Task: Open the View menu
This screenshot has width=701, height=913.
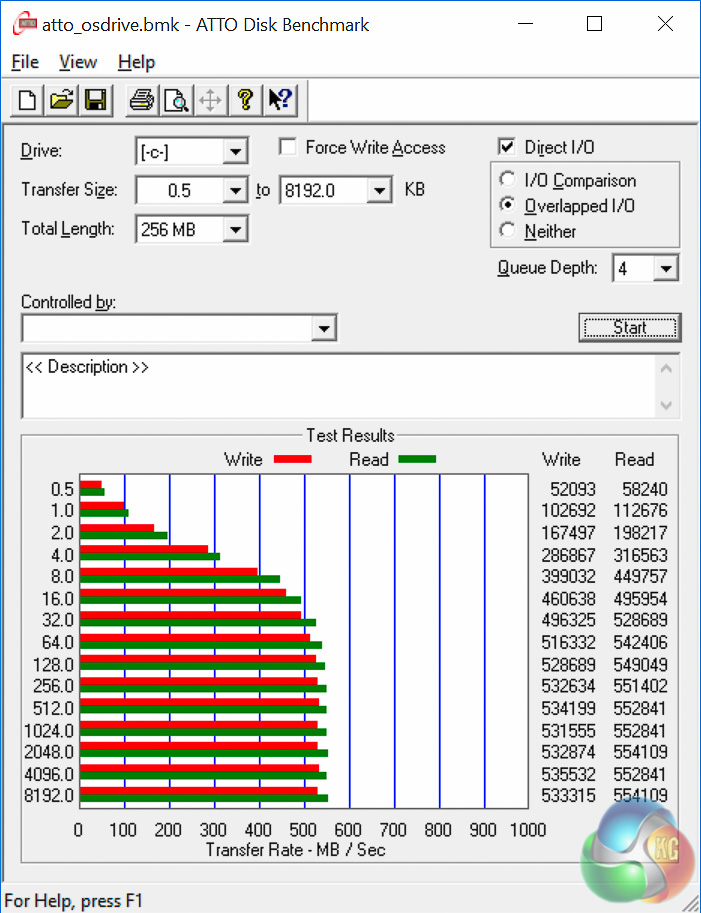Action: (78, 62)
